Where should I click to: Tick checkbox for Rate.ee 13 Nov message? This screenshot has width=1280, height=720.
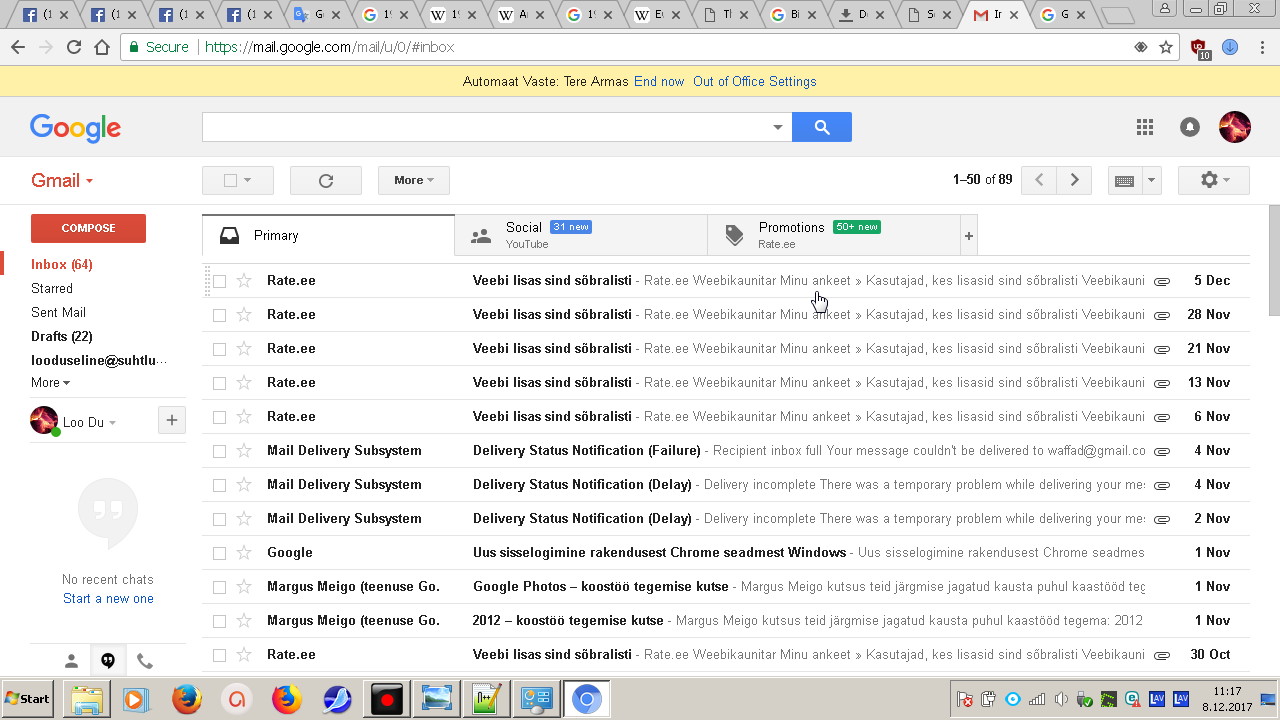coord(220,383)
